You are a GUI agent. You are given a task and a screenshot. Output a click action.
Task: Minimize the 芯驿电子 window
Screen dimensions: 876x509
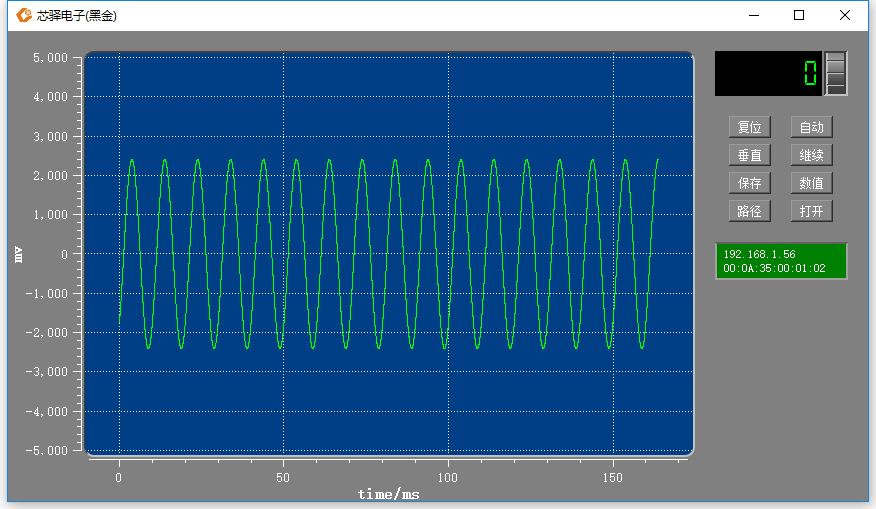[754, 15]
